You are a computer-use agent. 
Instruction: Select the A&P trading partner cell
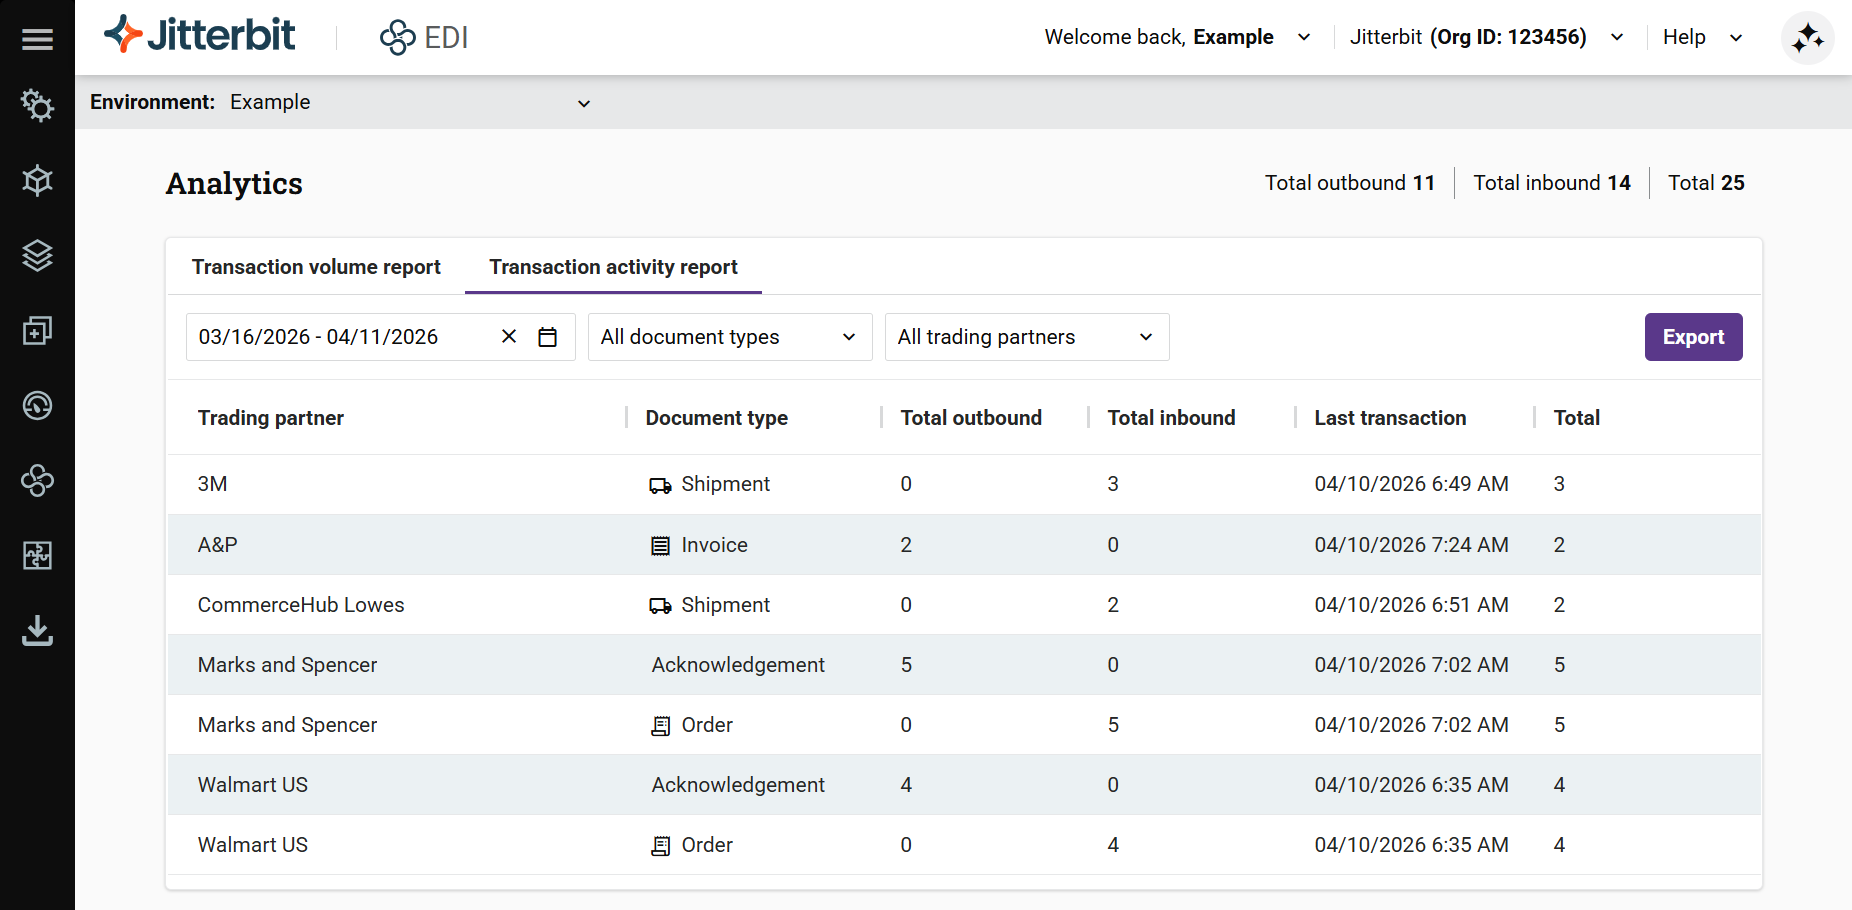(x=218, y=545)
